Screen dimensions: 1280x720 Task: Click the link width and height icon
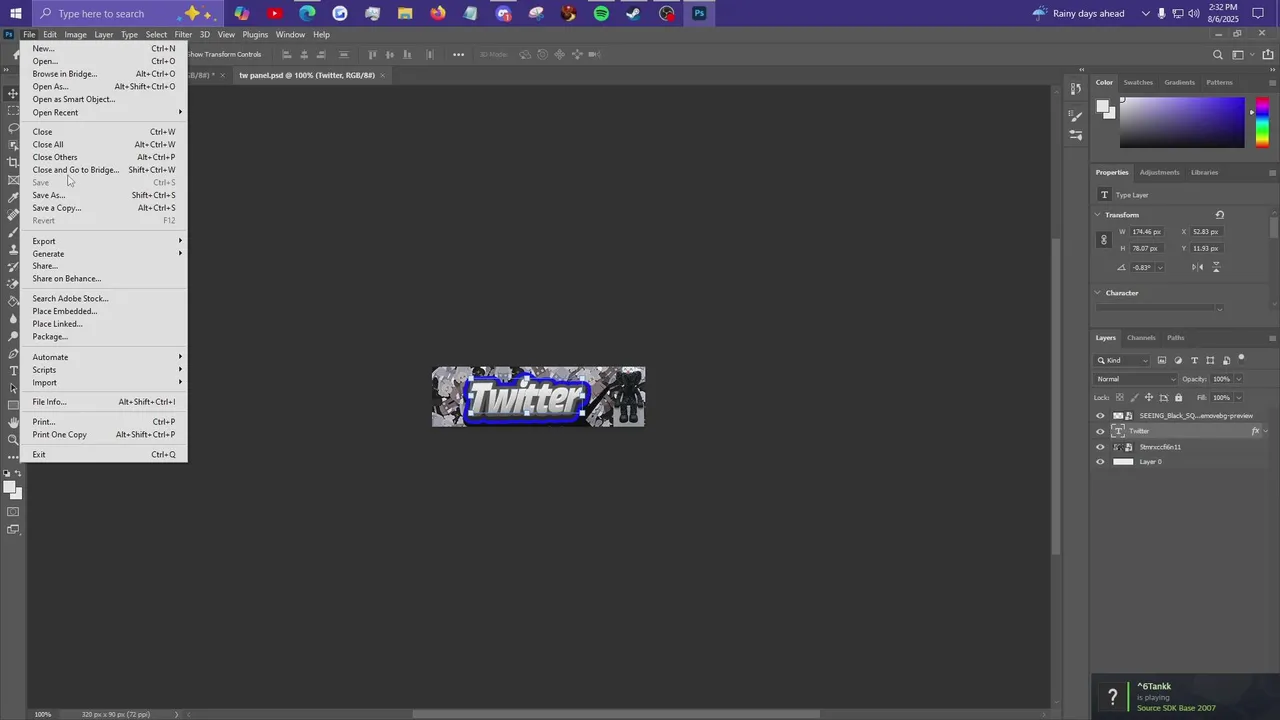[1104, 240]
